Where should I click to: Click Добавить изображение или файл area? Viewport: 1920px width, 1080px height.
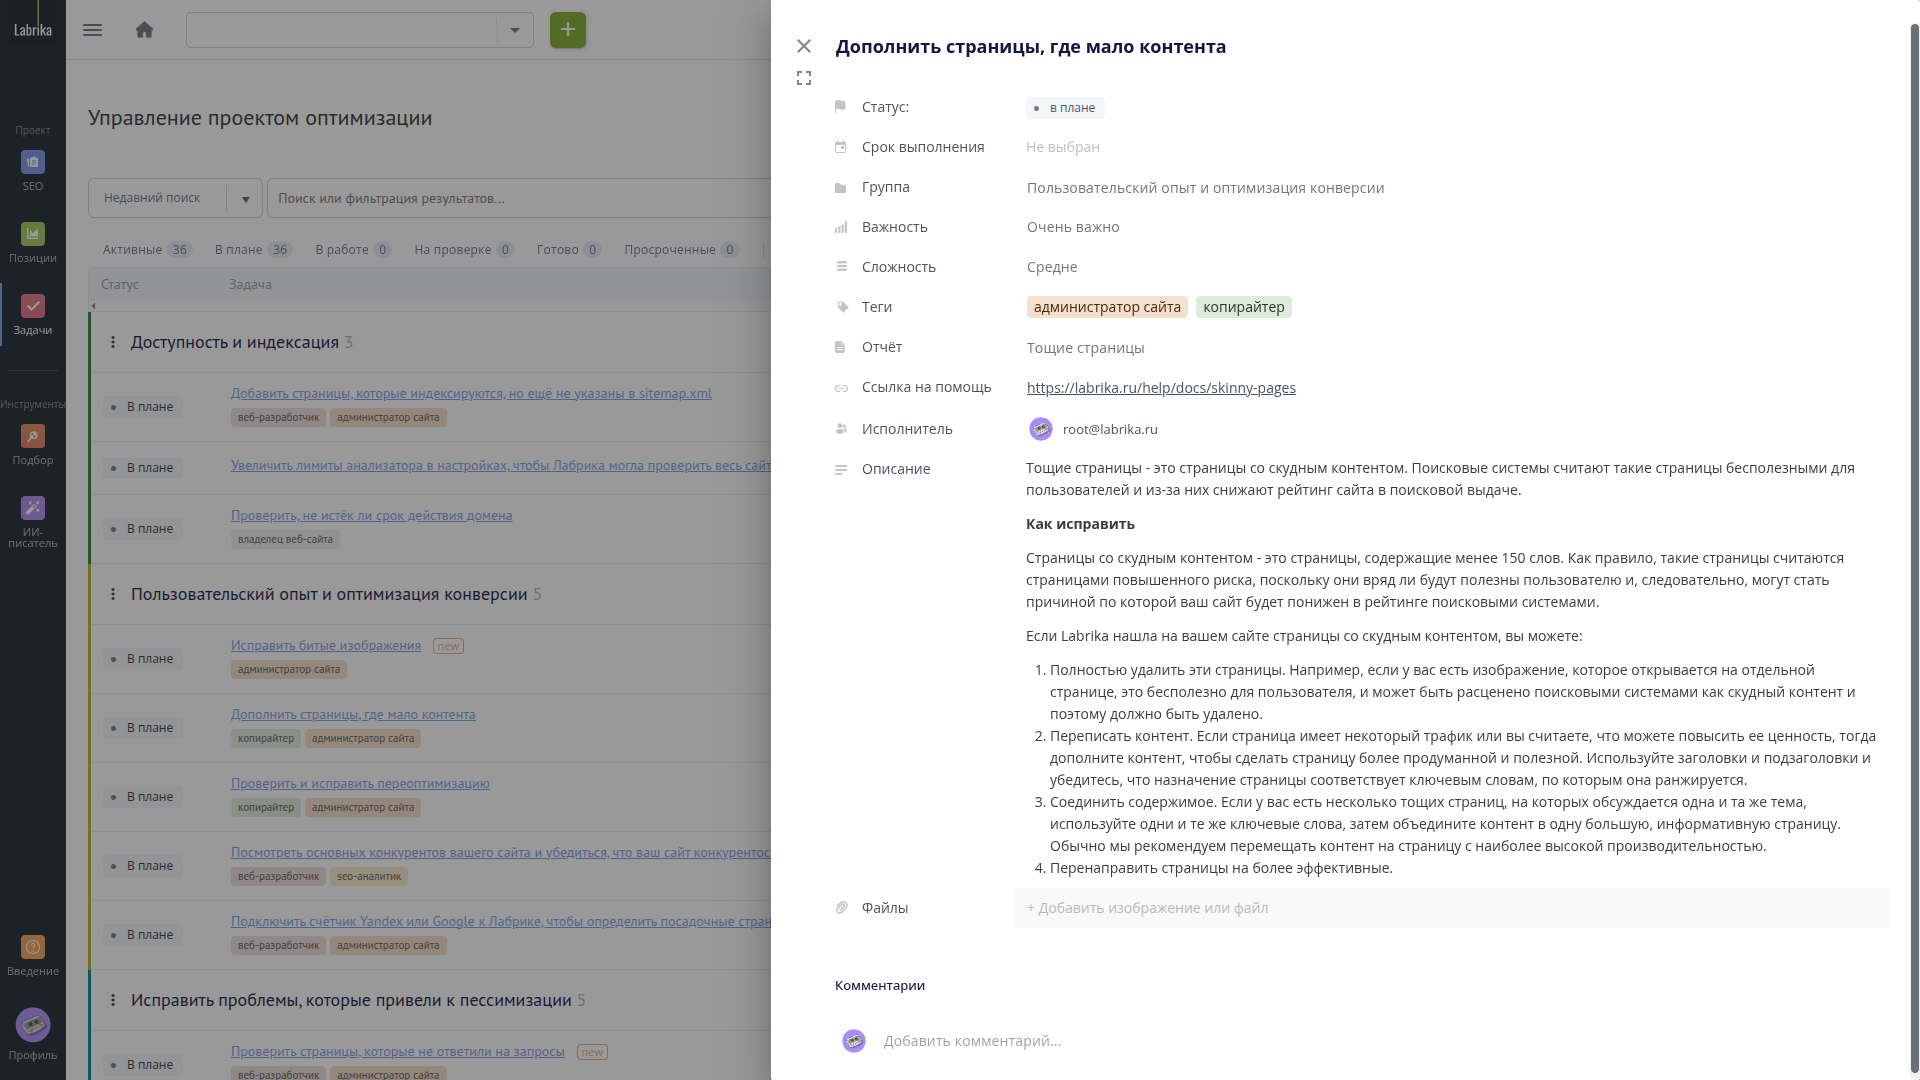click(1451, 908)
